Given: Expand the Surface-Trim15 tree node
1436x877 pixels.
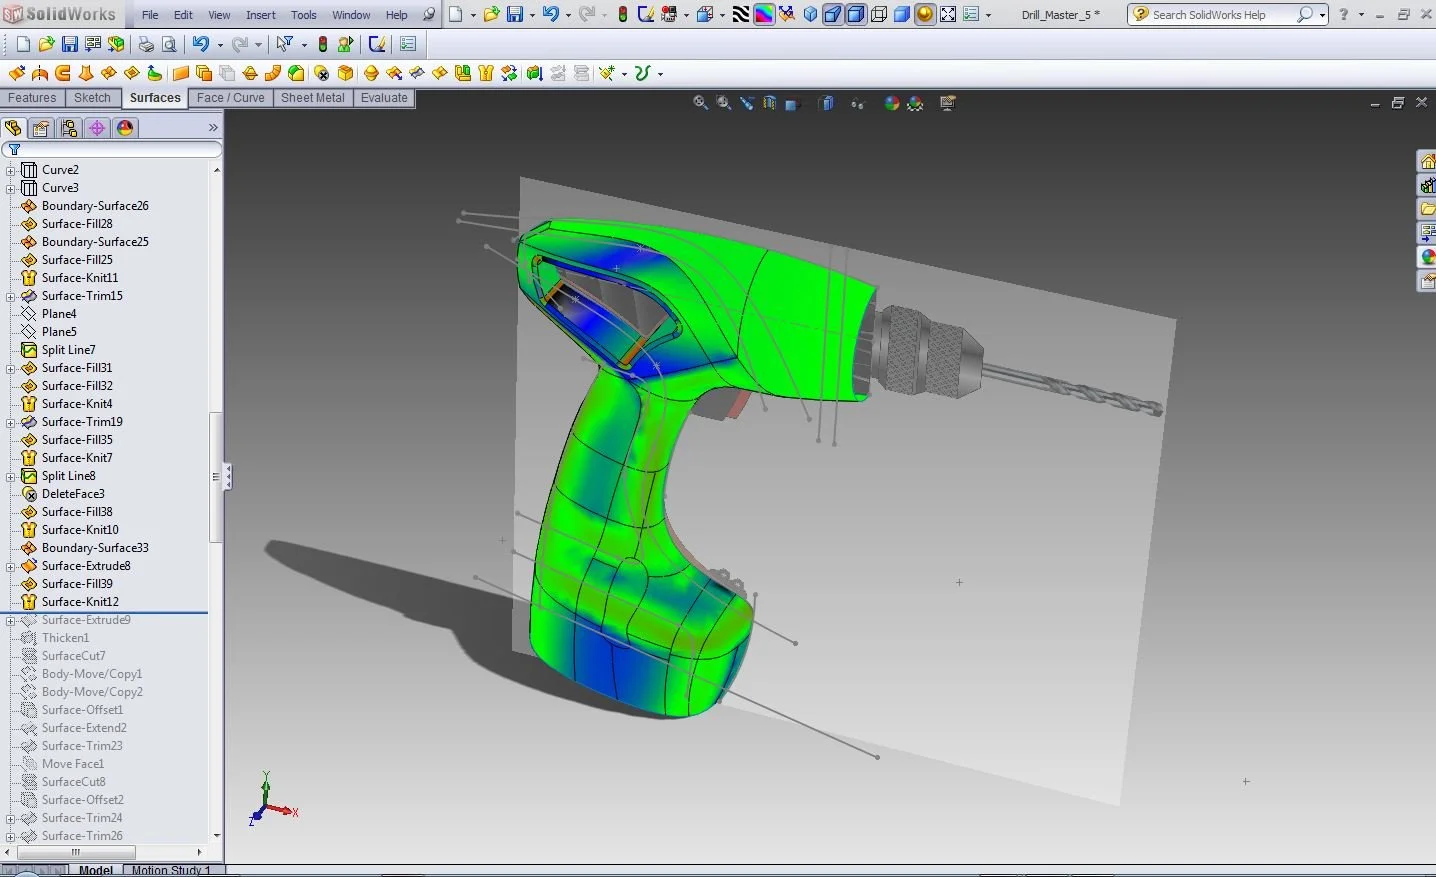Looking at the screenshot, I should [11, 296].
